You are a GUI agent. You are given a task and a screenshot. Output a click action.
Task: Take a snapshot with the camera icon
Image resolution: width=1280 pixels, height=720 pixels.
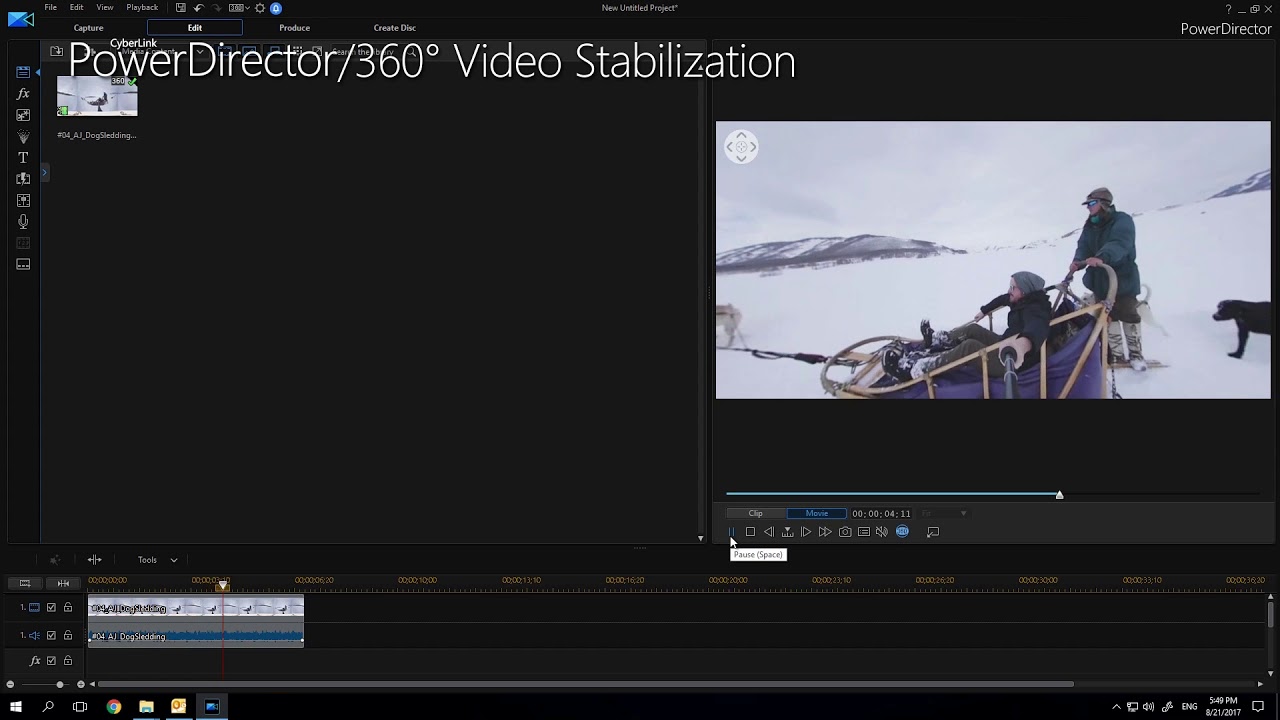(x=845, y=532)
